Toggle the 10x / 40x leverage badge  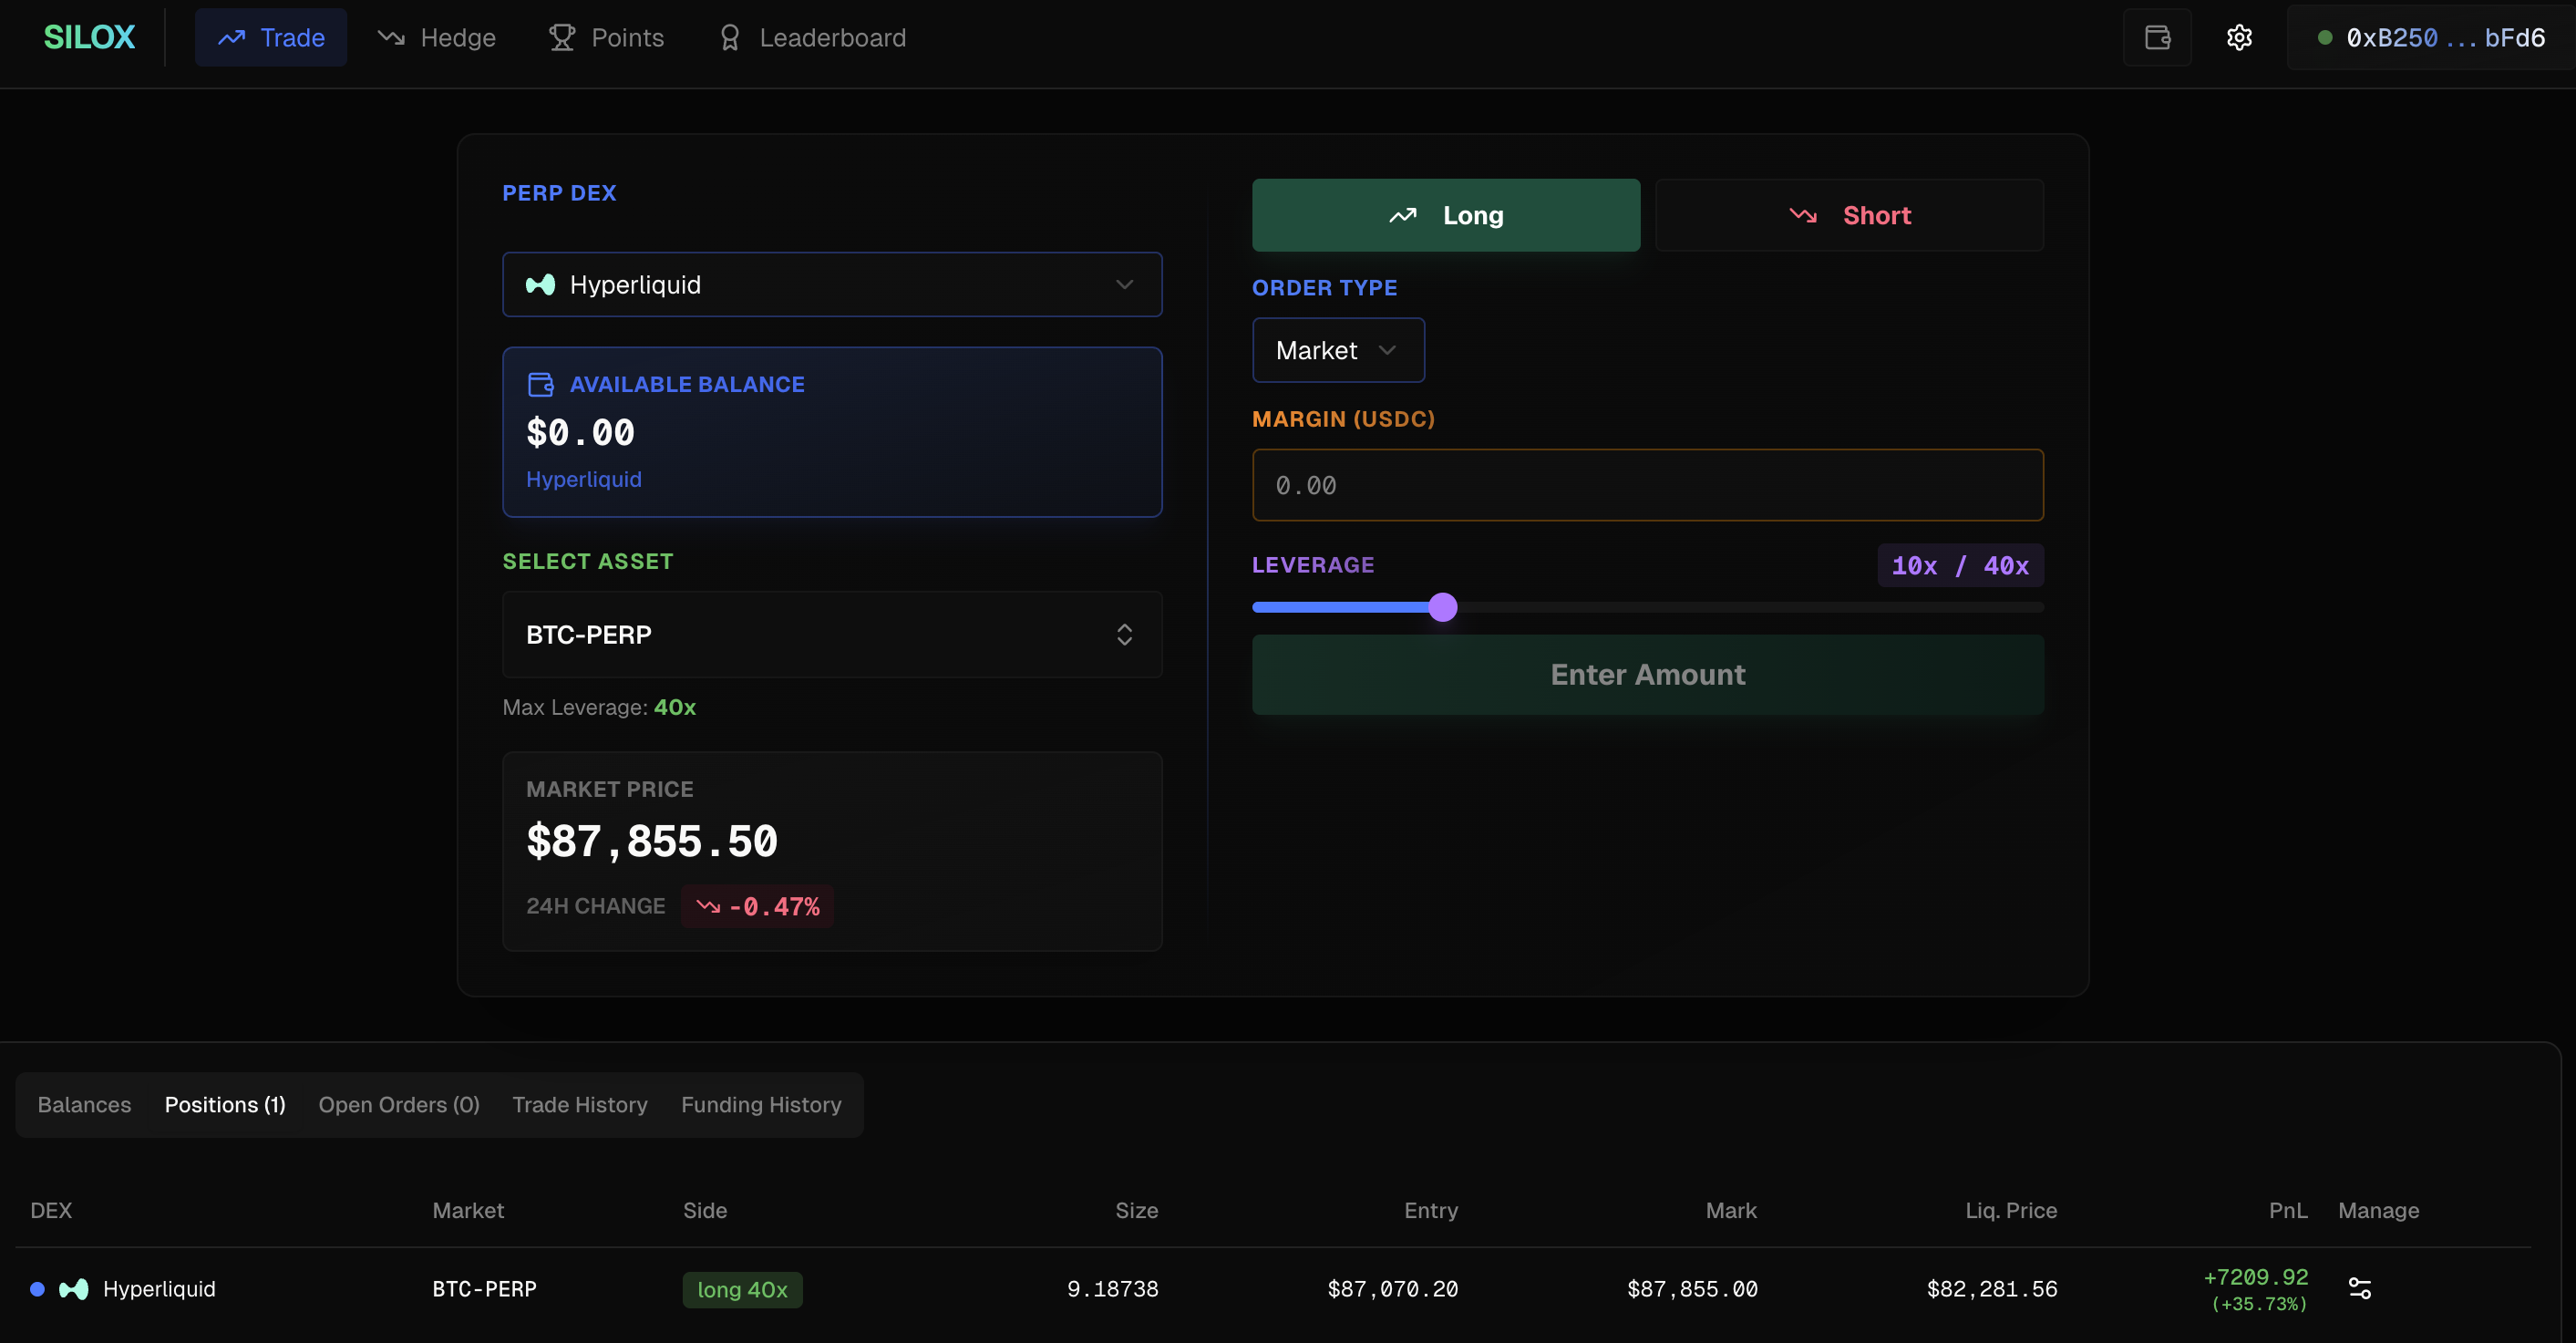(x=1959, y=565)
